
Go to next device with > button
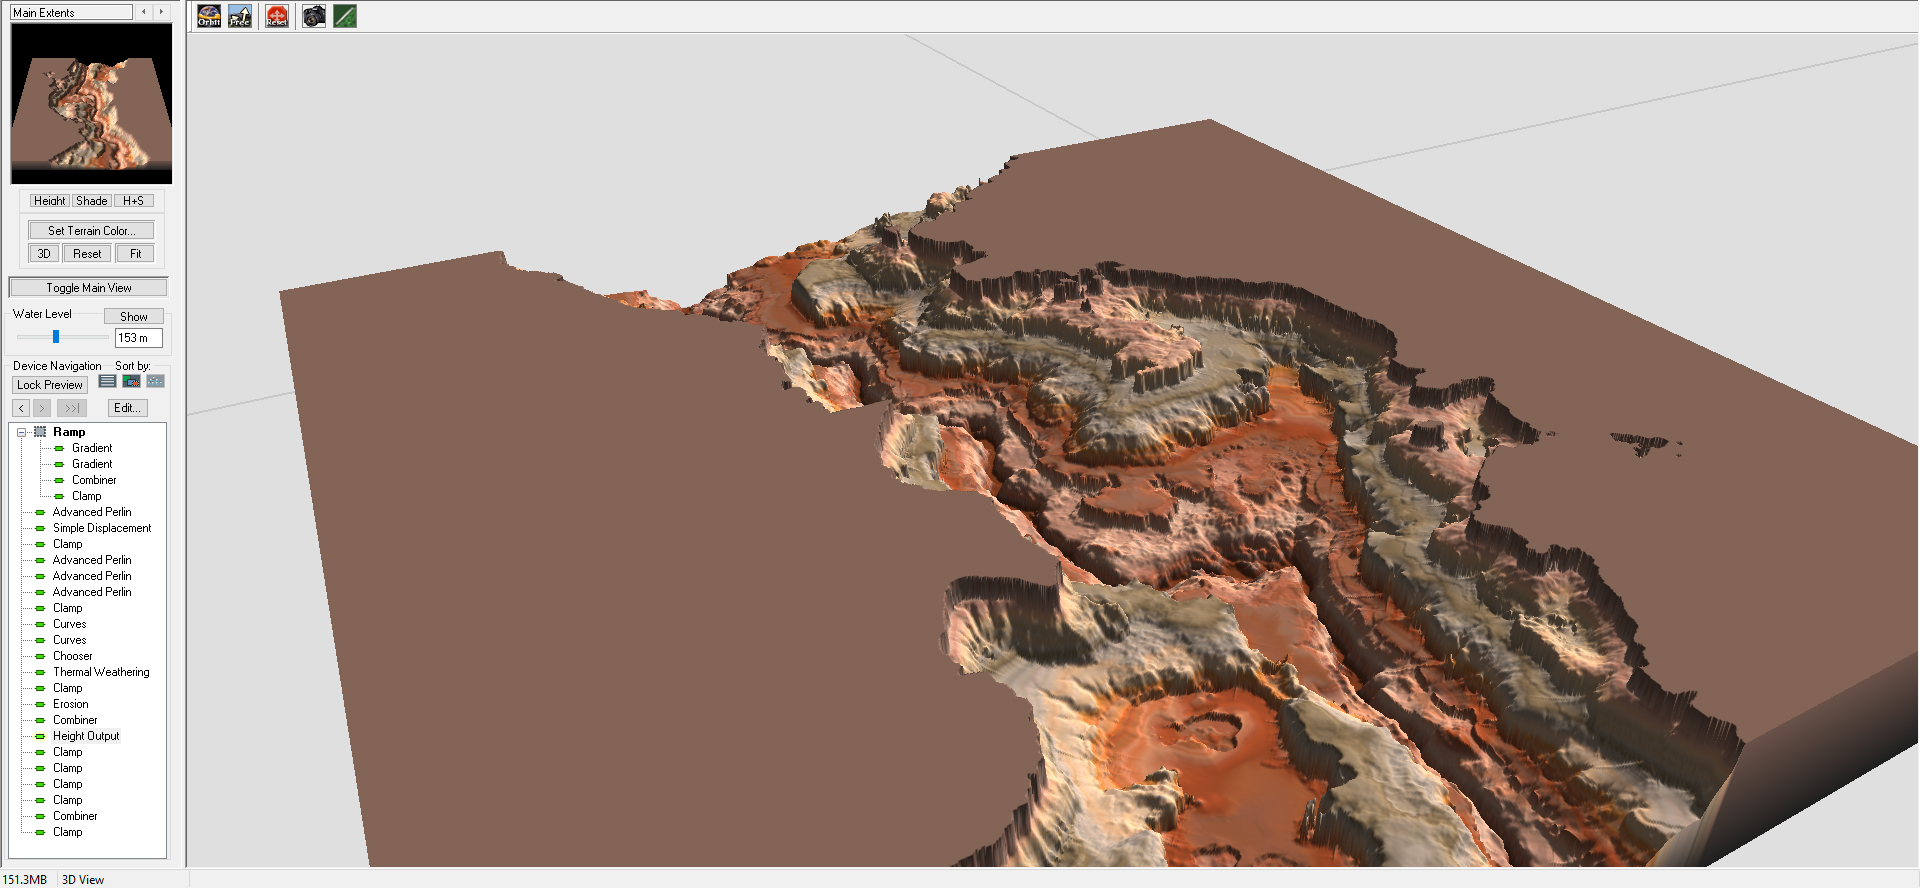point(42,408)
